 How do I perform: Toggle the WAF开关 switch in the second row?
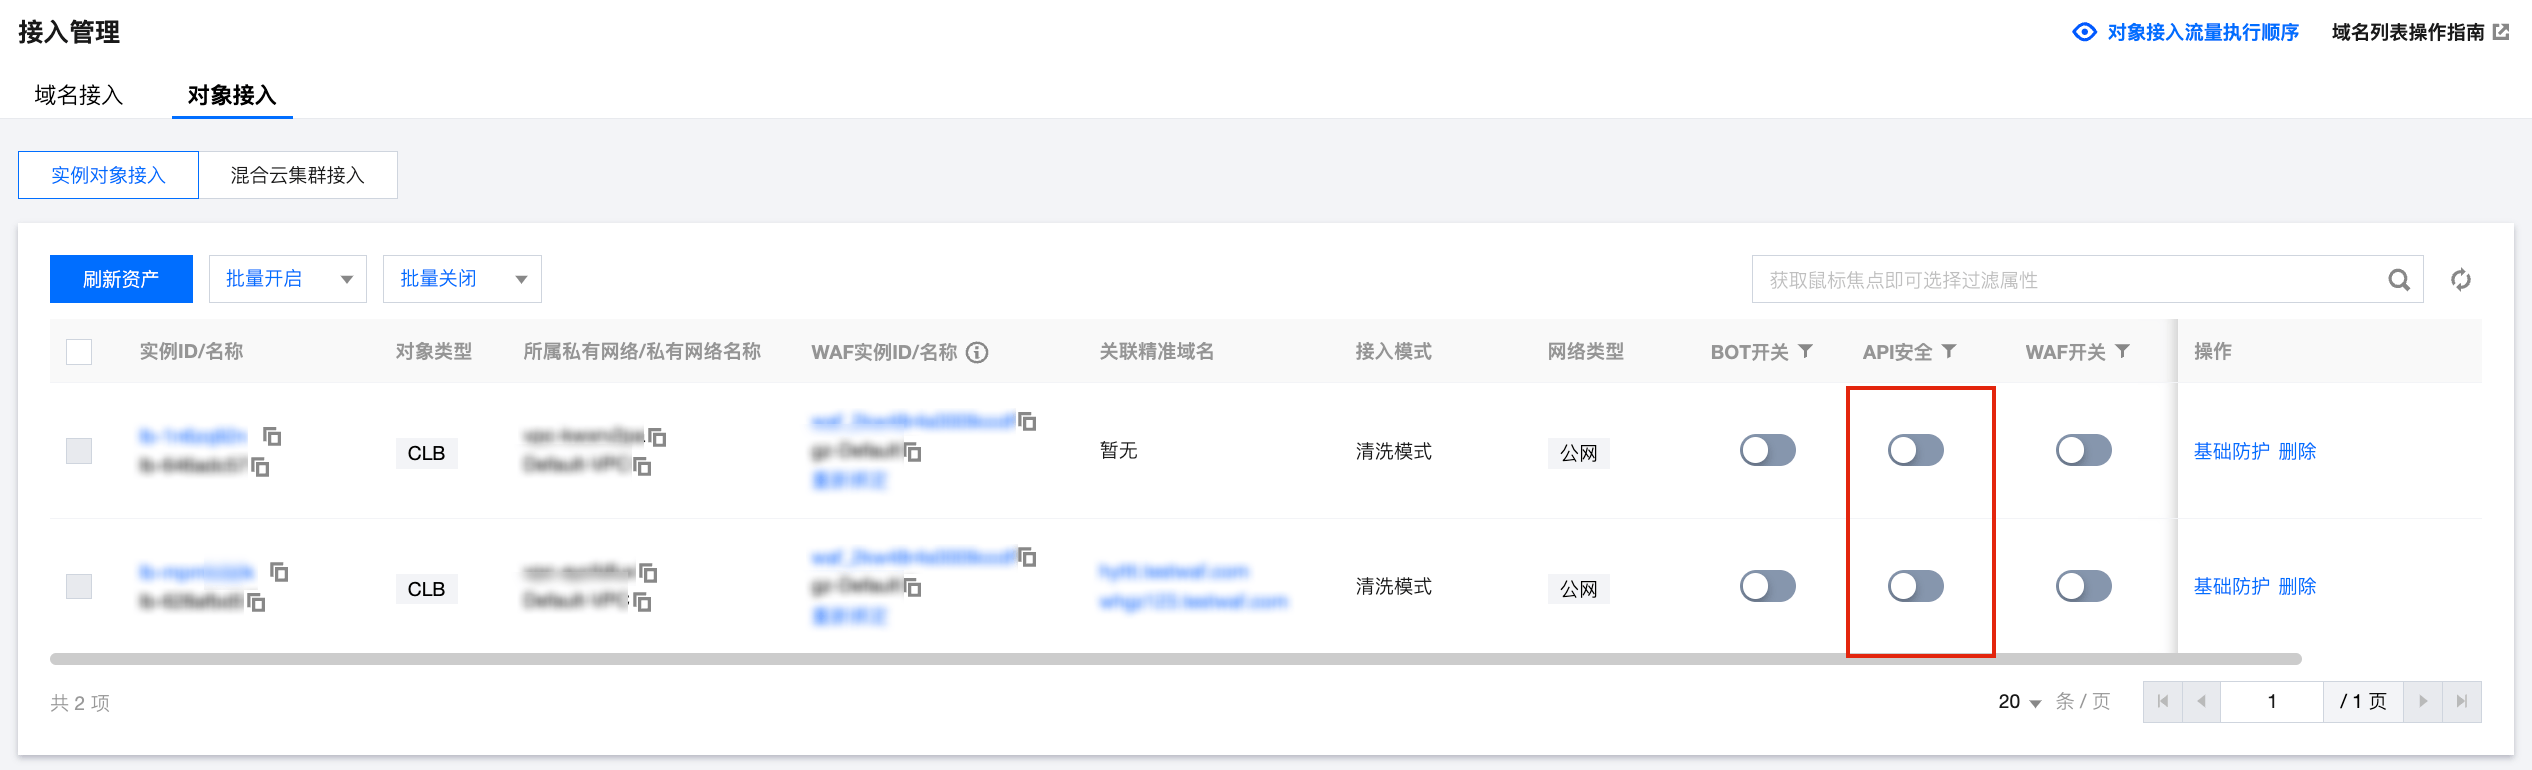pyautogui.click(x=2084, y=586)
